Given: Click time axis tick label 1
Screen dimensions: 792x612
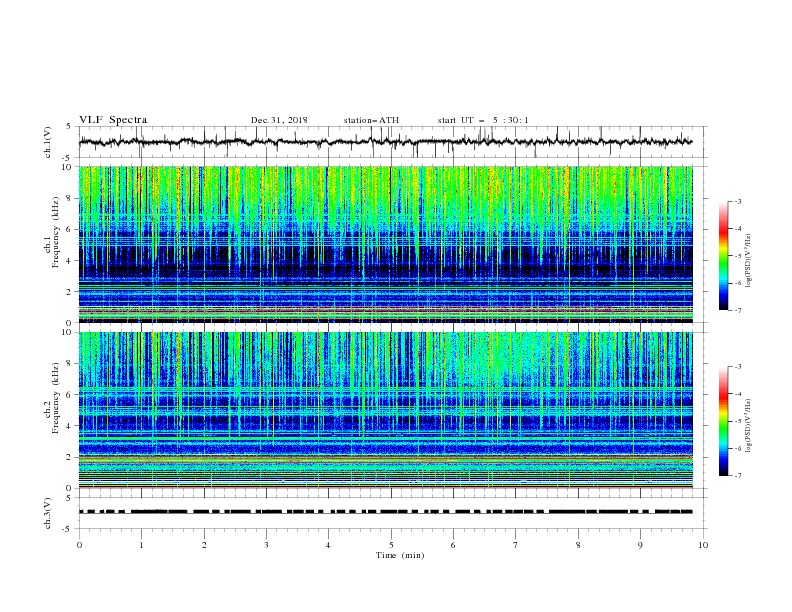Looking at the screenshot, I should click(141, 545).
